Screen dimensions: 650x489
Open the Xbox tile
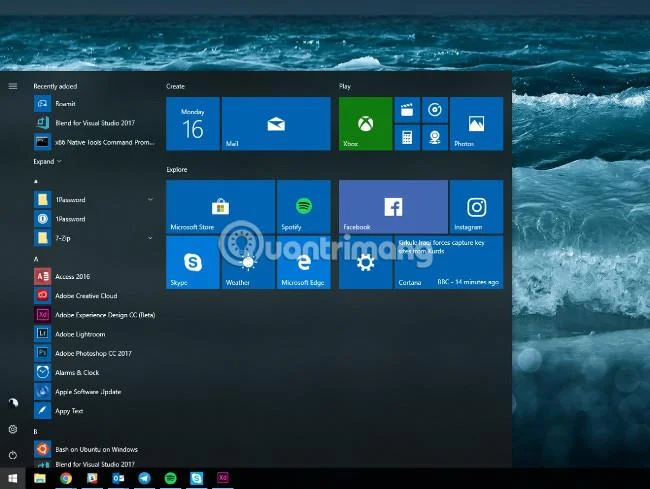pos(366,123)
